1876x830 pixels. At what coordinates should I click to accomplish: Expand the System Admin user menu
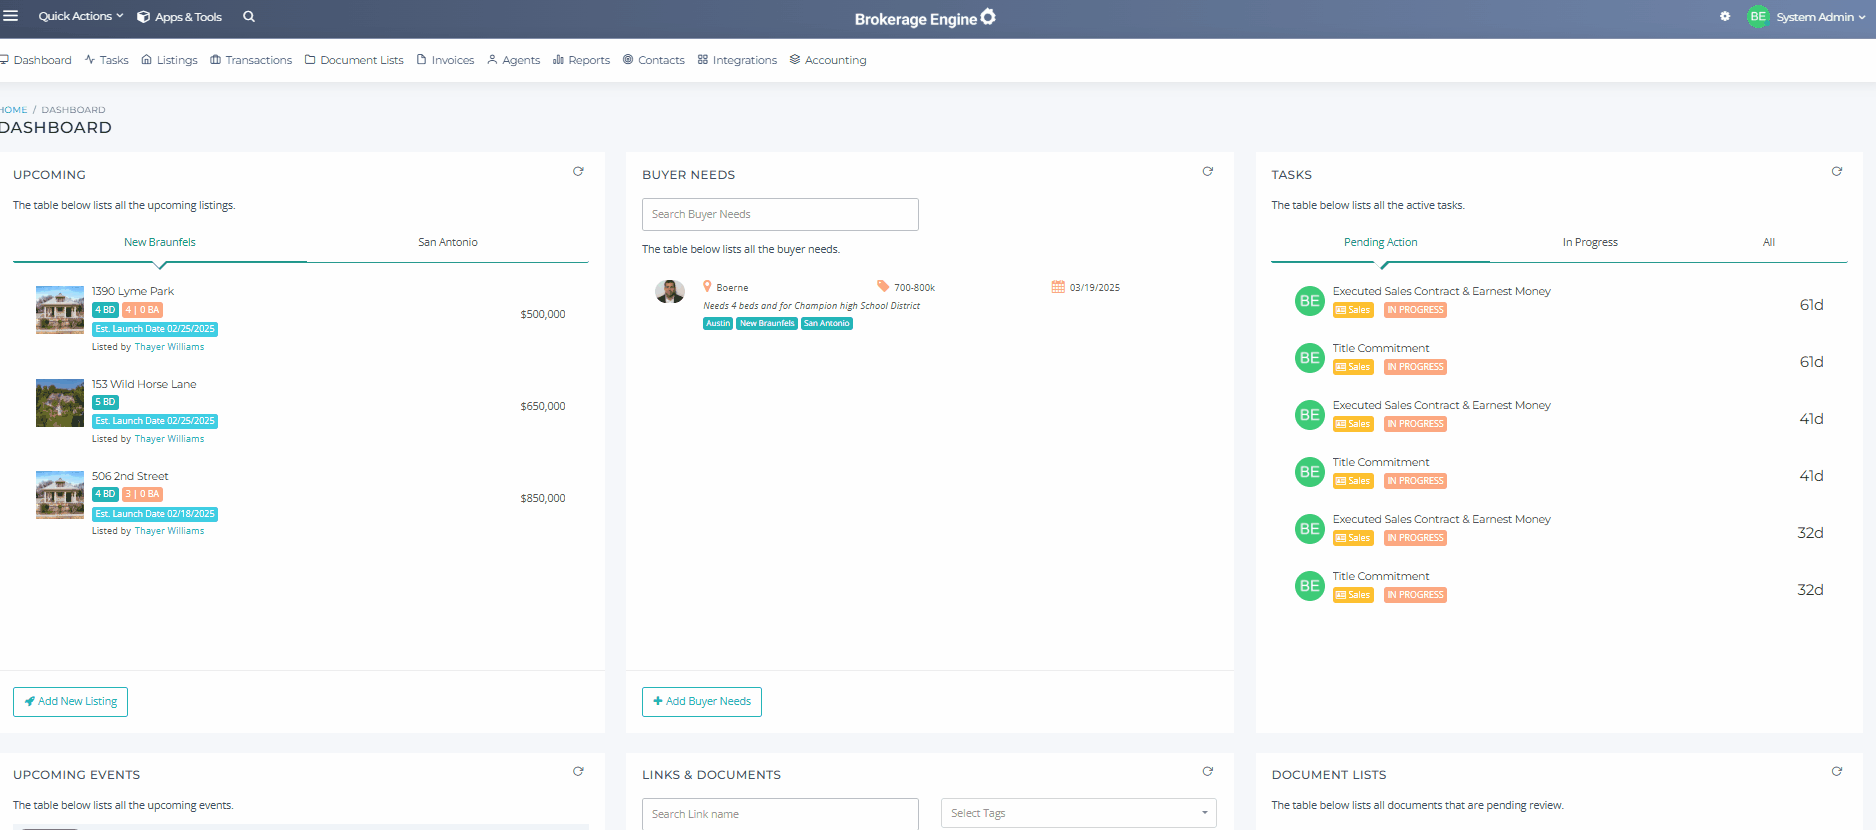(1820, 17)
